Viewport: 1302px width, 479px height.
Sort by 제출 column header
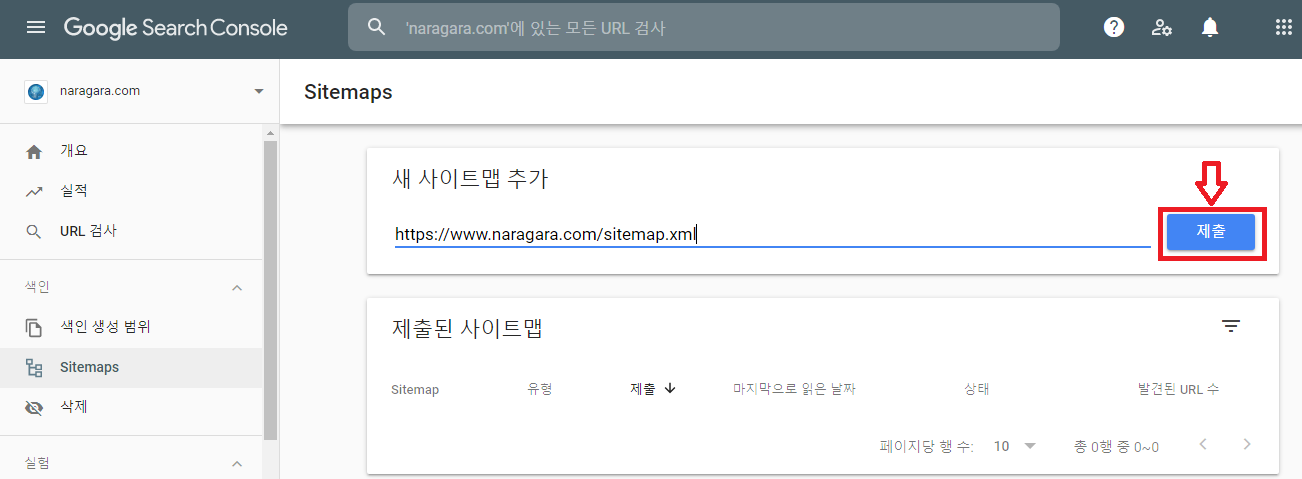642,389
